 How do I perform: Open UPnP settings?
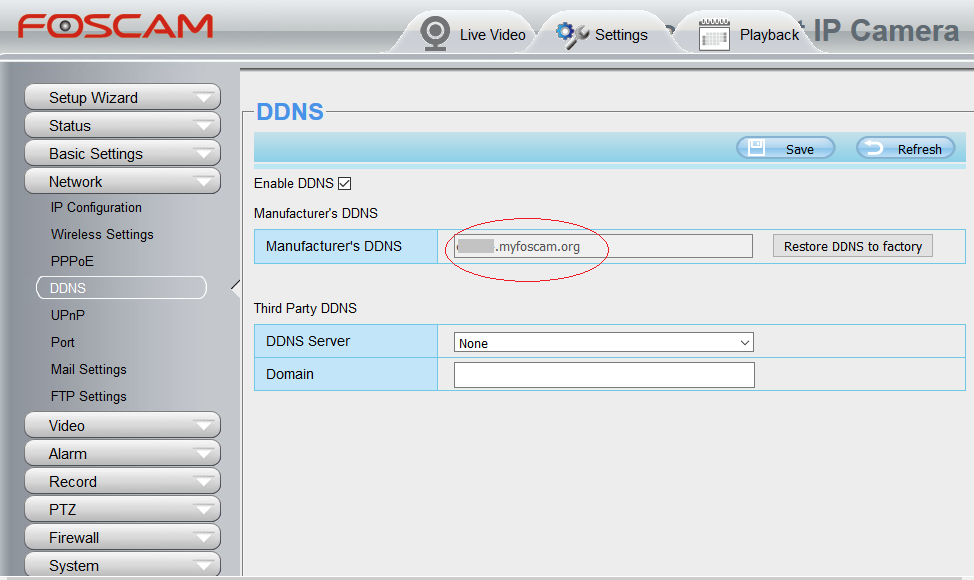(x=68, y=315)
